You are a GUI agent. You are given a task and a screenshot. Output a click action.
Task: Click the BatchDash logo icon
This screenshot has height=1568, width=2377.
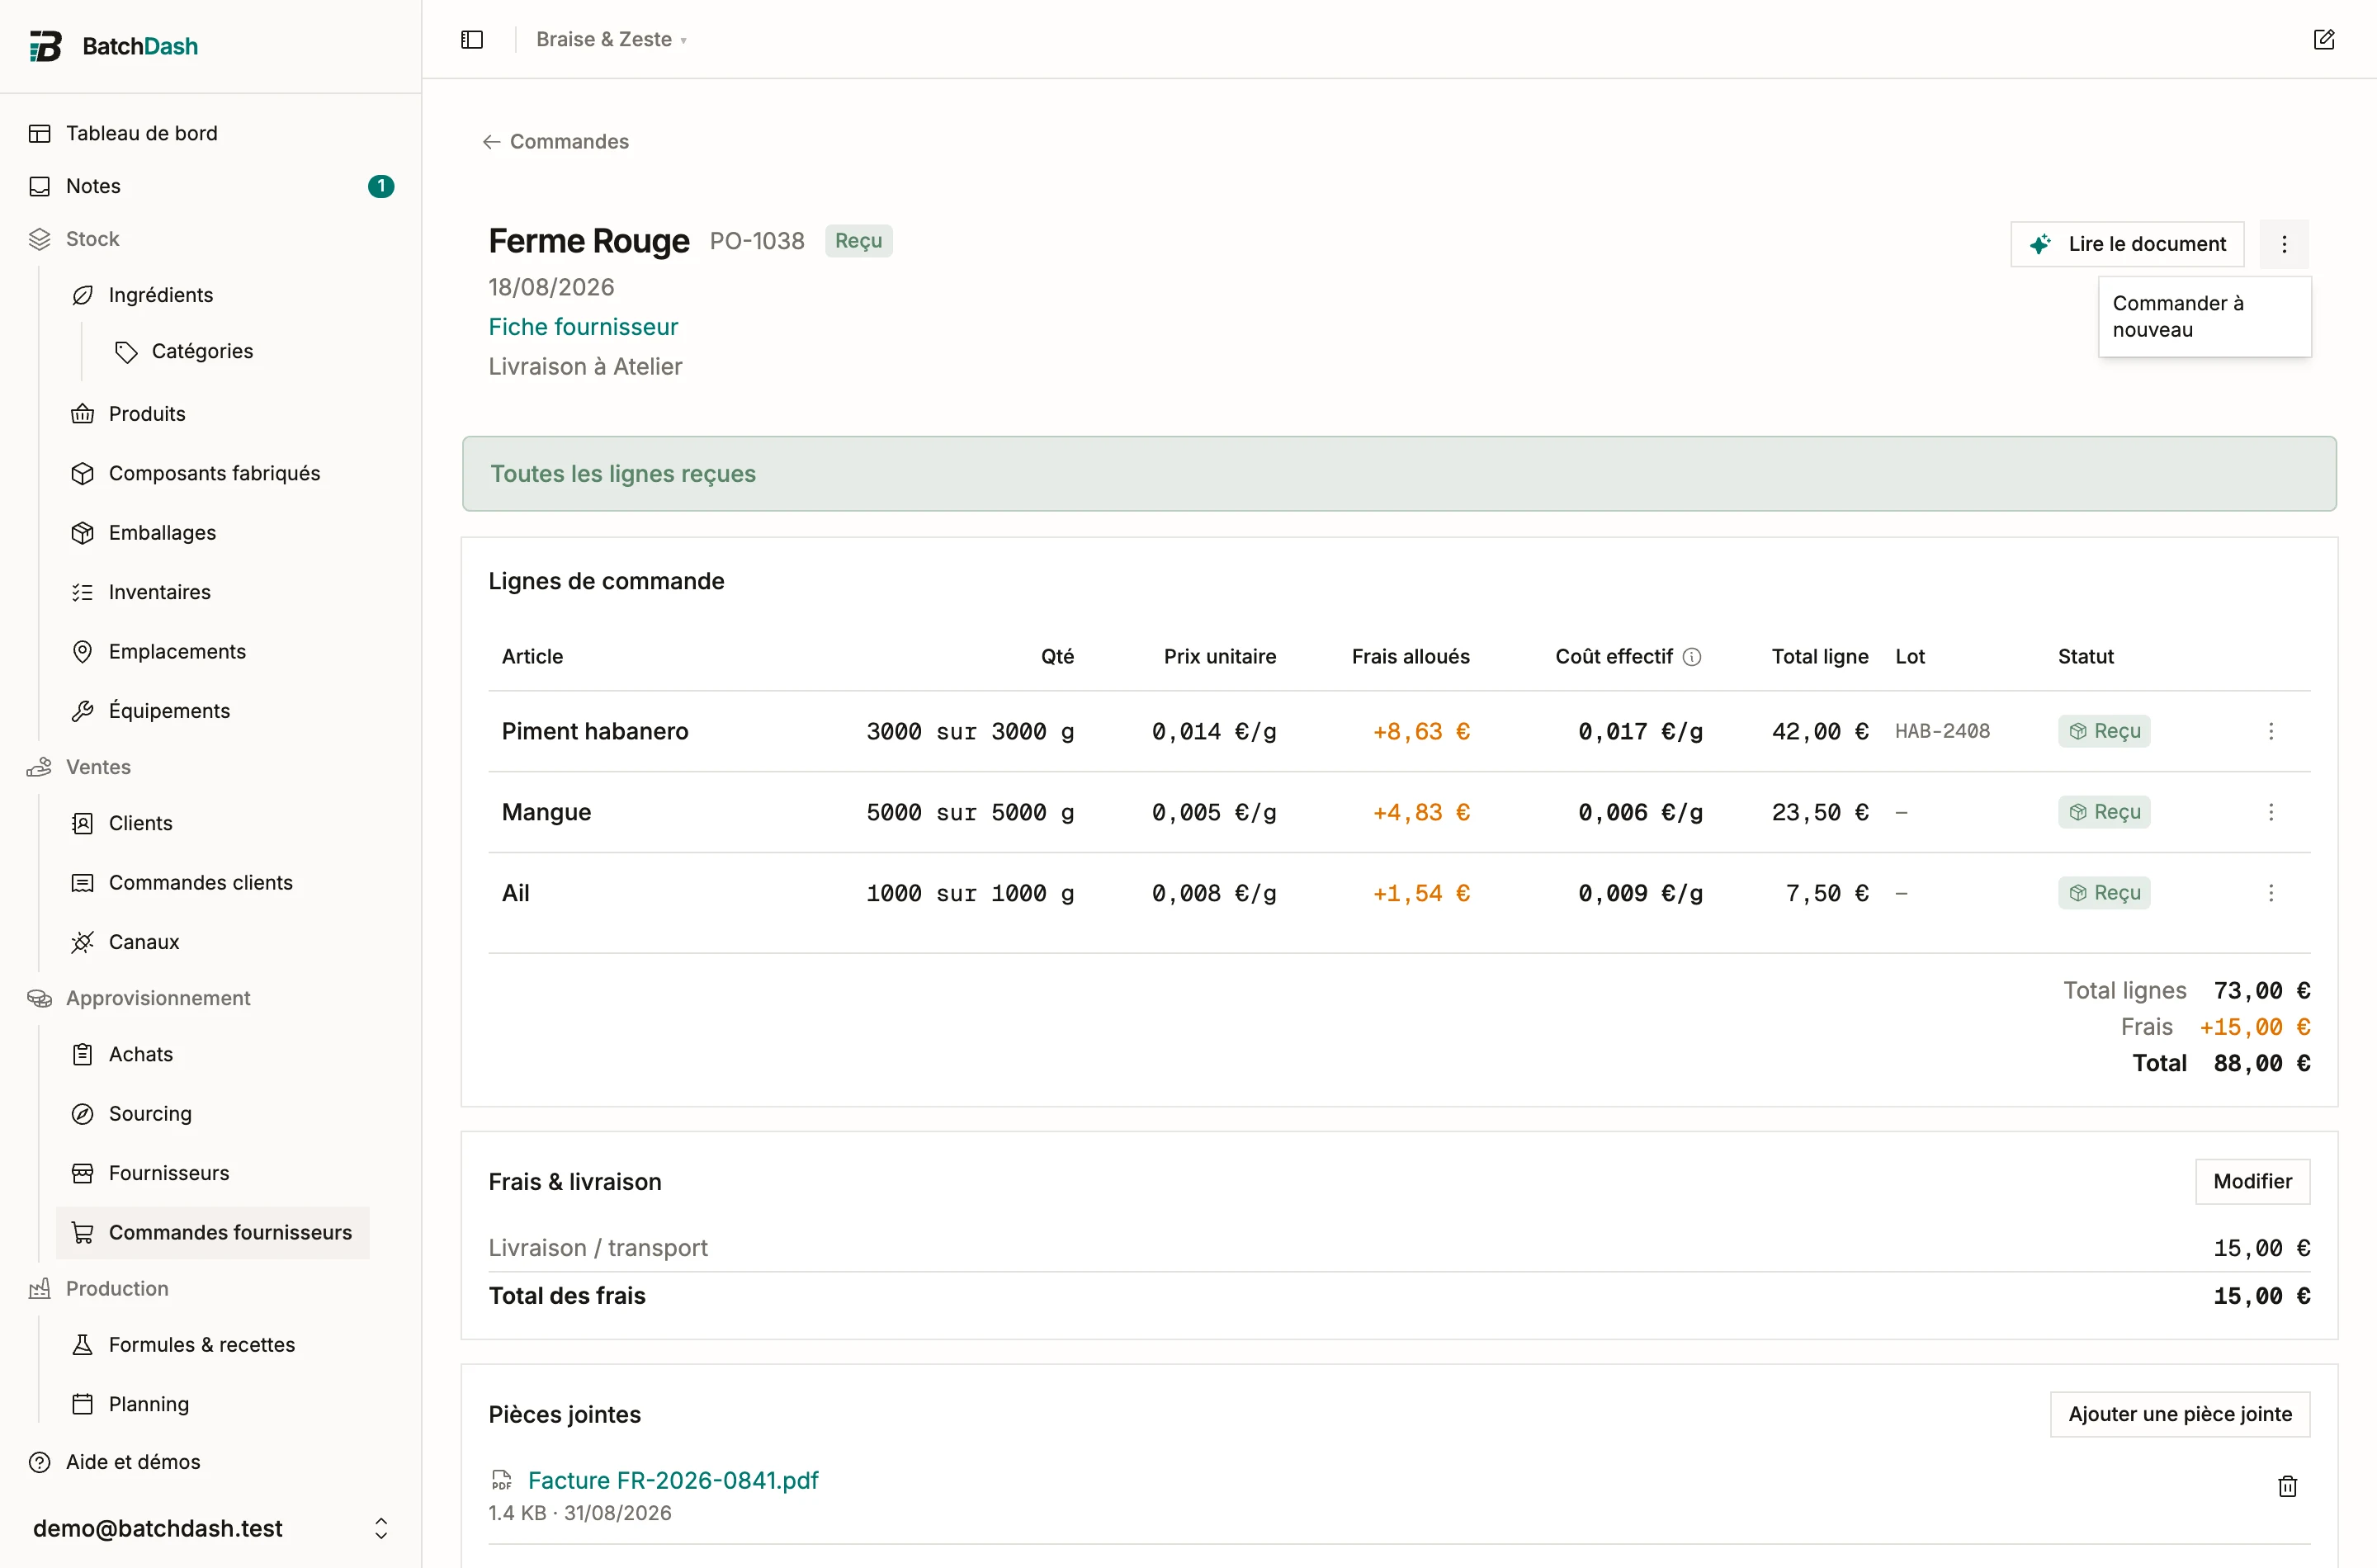click(x=45, y=46)
